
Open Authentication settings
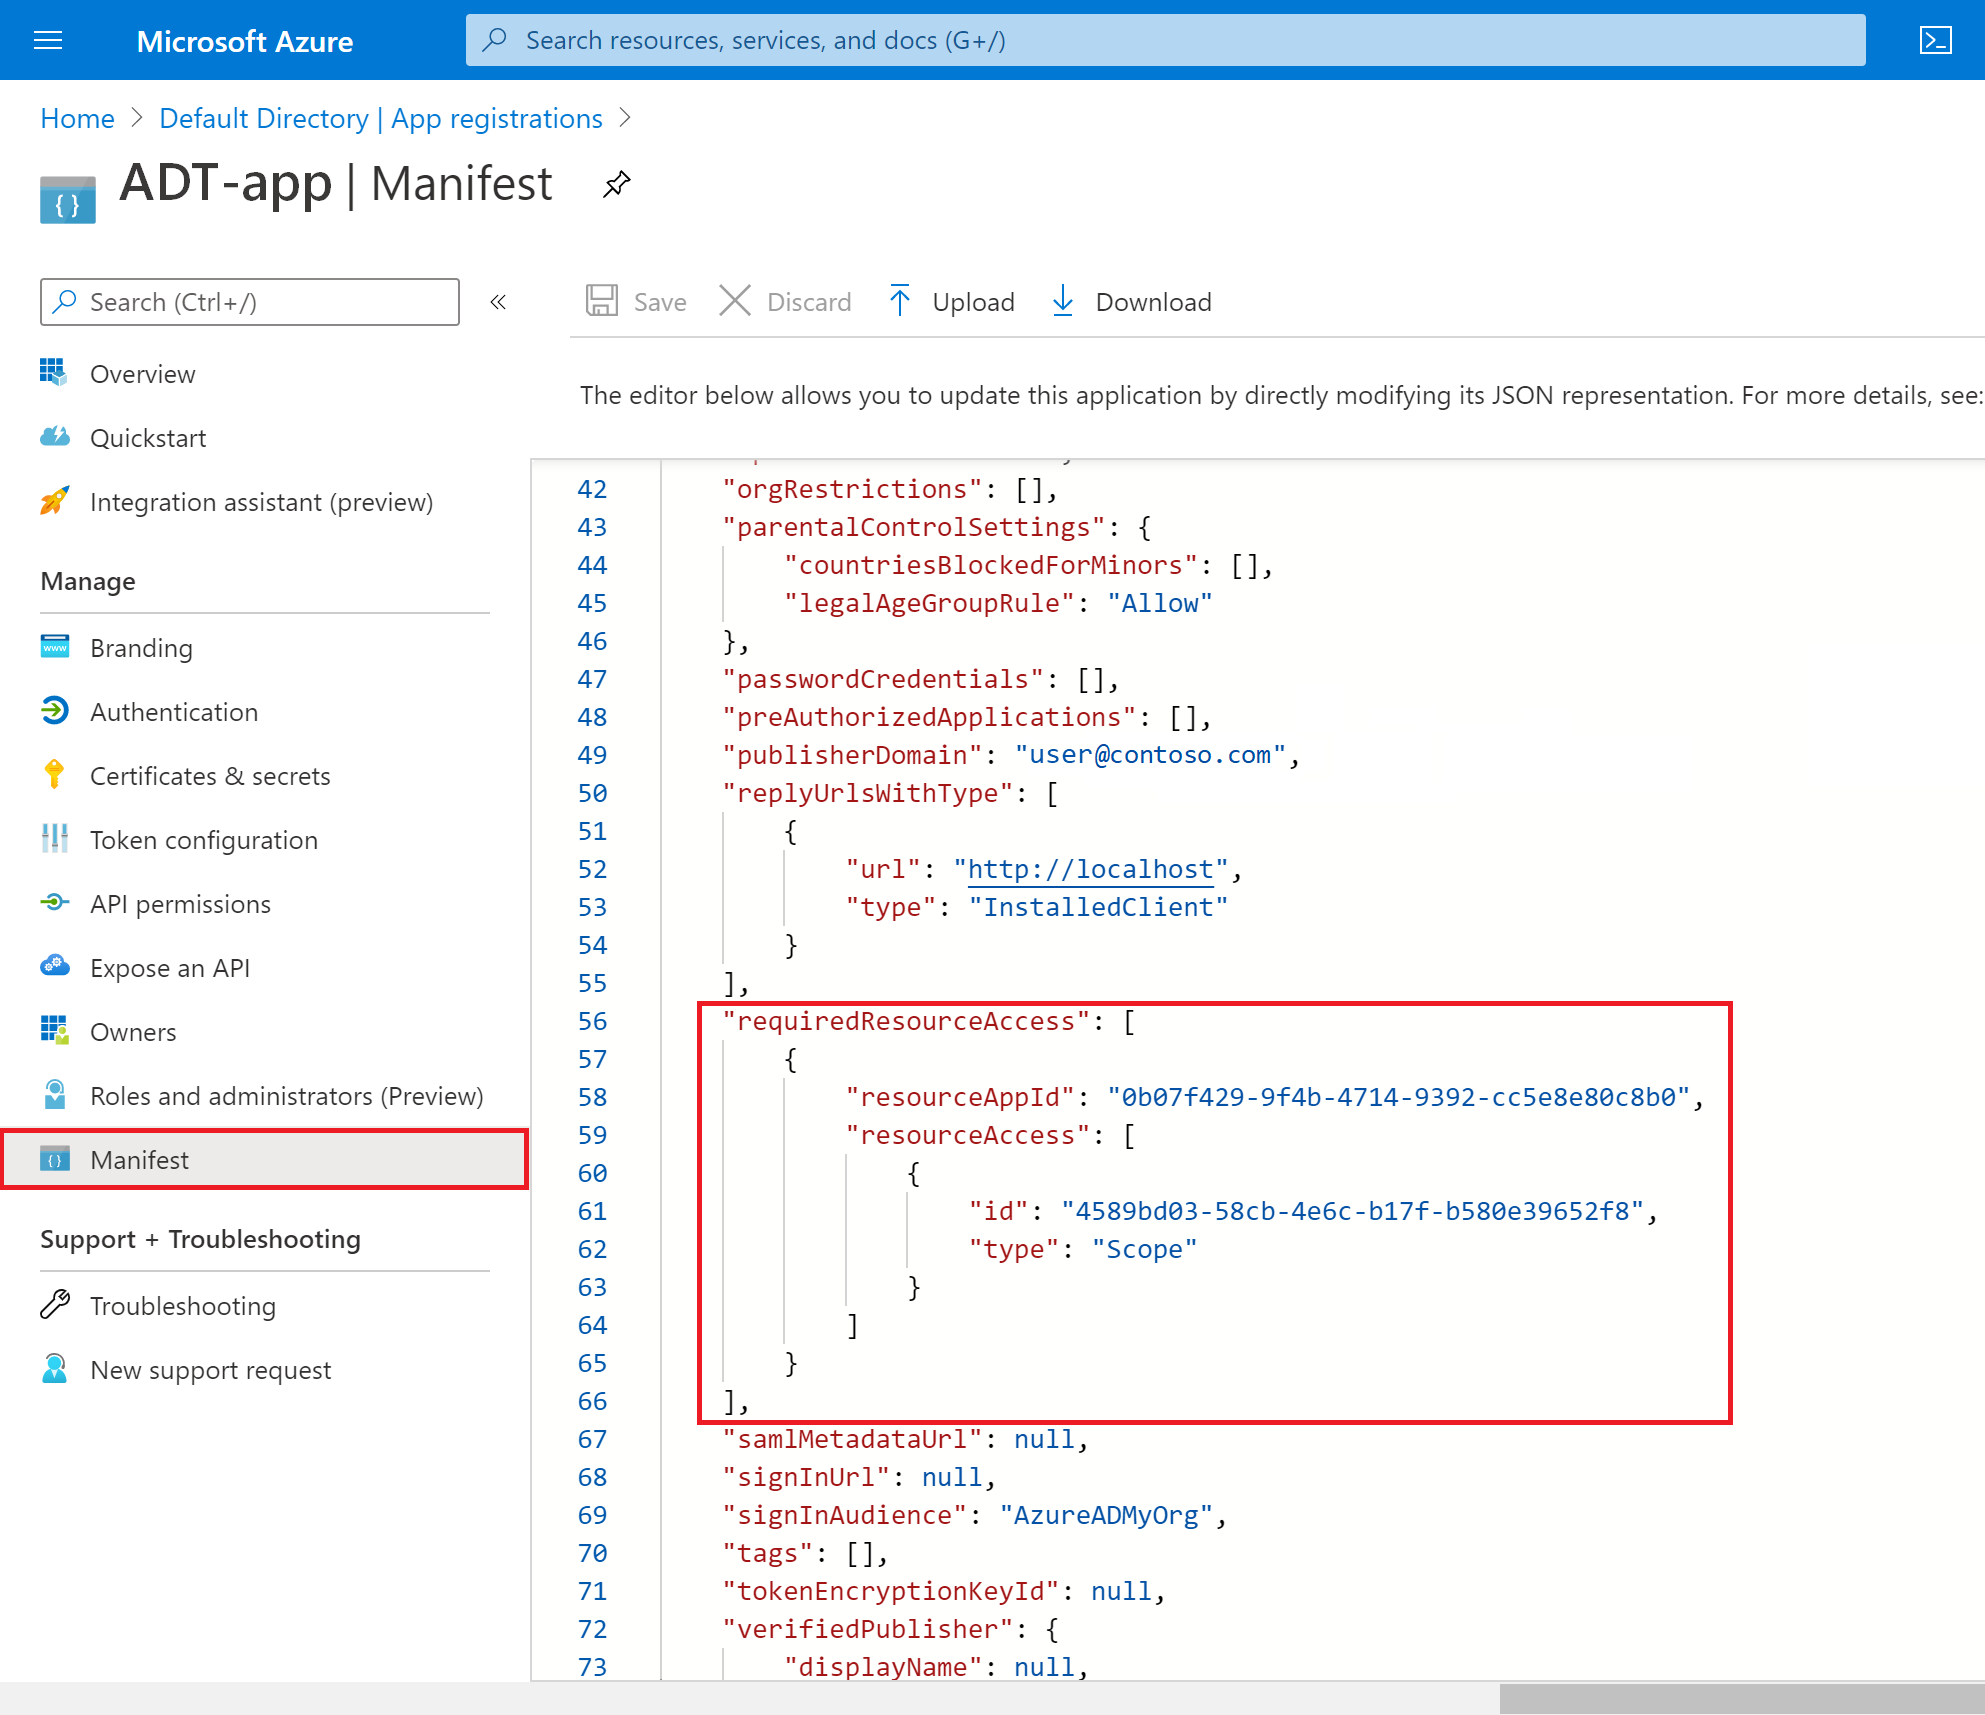174,711
